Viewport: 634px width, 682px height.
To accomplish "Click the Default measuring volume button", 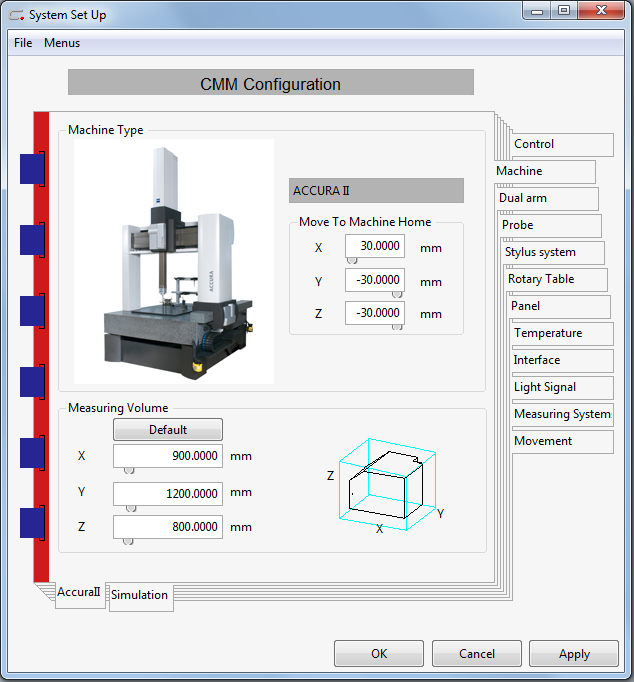I will [x=168, y=430].
